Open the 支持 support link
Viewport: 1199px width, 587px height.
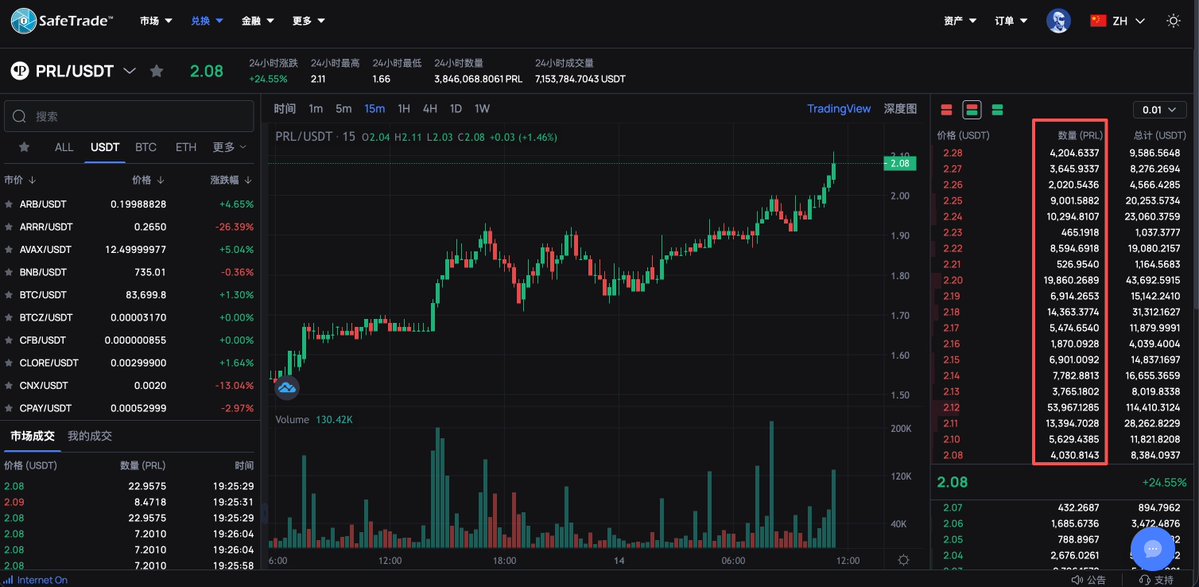[1157, 580]
